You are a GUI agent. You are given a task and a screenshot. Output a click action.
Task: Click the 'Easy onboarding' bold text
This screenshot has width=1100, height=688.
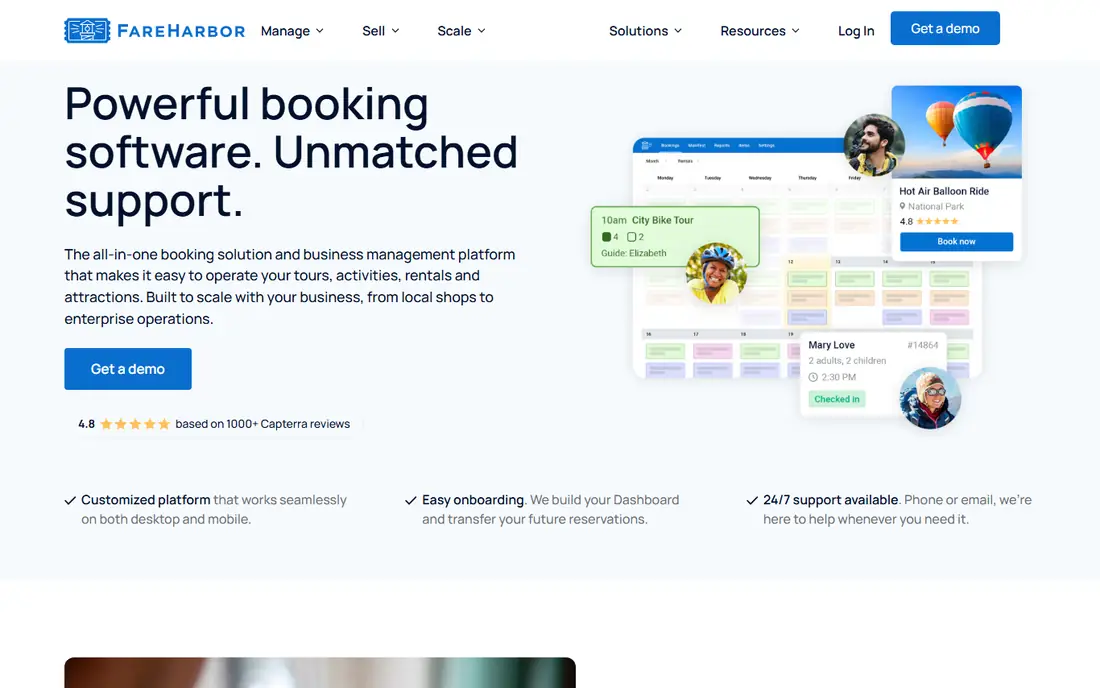[473, 500]
